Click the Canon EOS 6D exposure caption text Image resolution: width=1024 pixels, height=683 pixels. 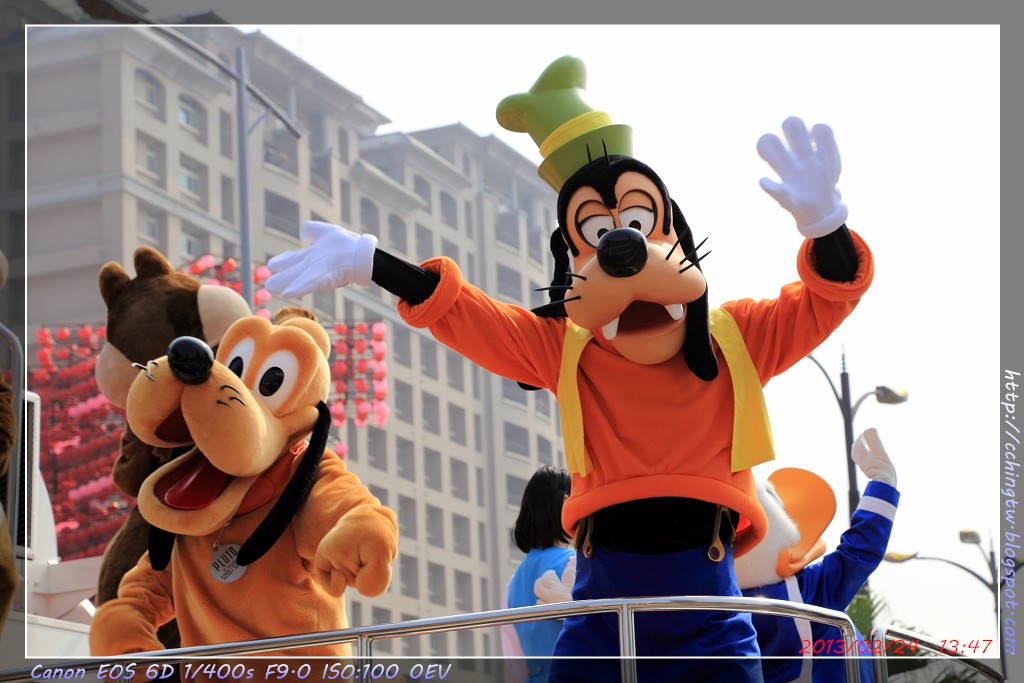[x=240, y=671]
